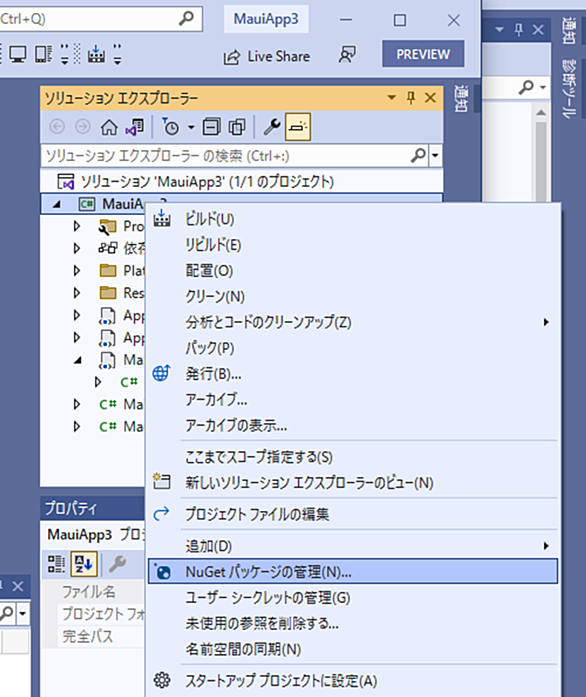This screenshot has height=697, width=586.
Task: Select パック(P) menu entry
Action: pos(352,348)
